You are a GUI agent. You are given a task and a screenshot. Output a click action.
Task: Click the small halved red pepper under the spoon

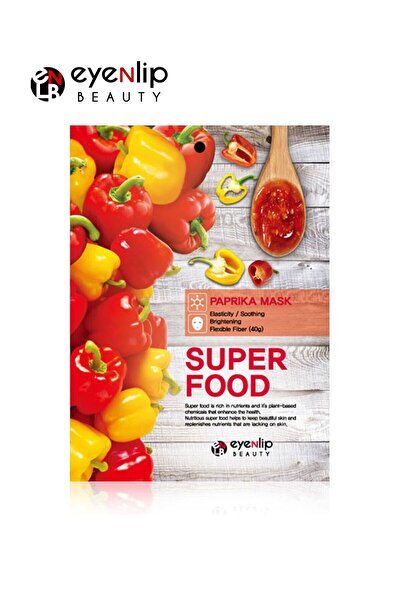261,273
